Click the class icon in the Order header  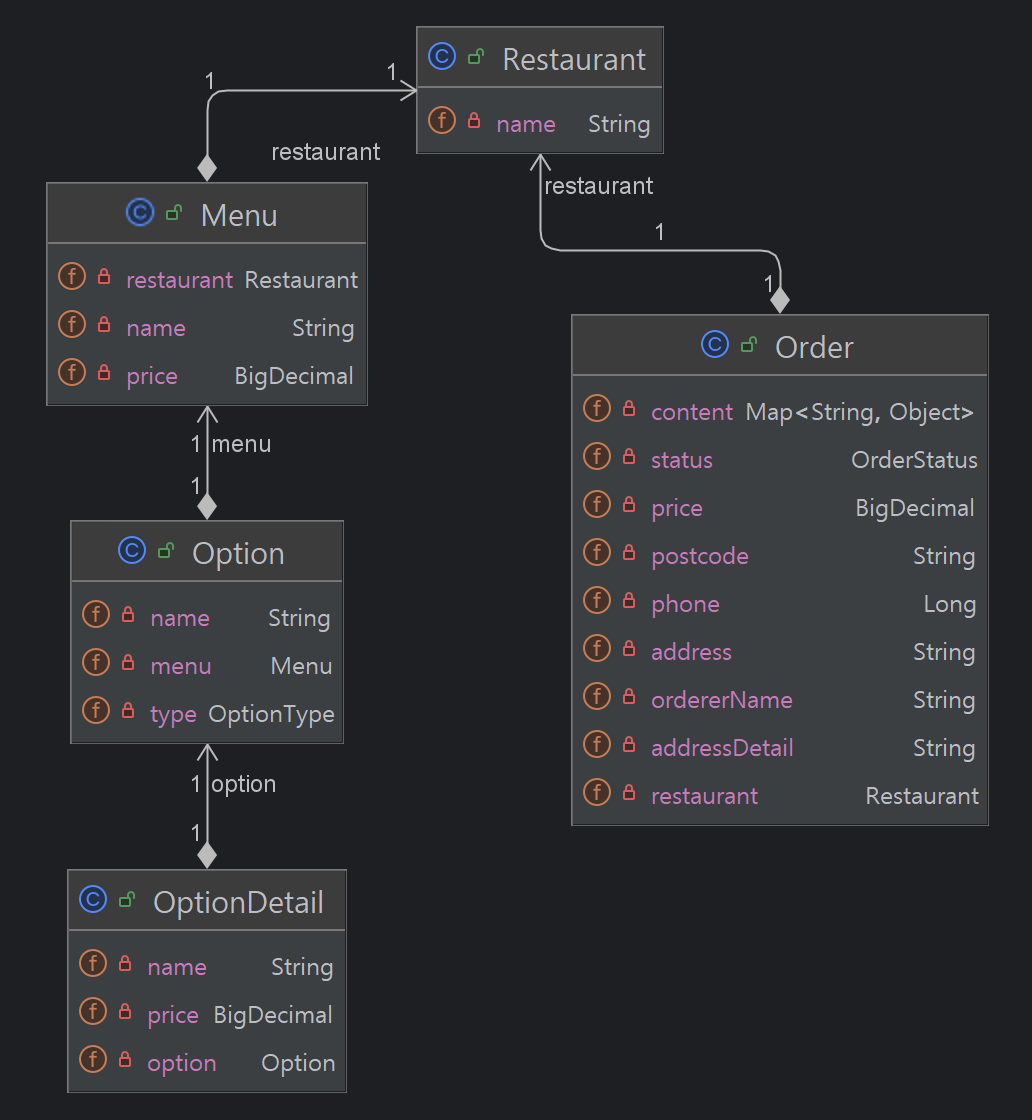pos(715,344)
